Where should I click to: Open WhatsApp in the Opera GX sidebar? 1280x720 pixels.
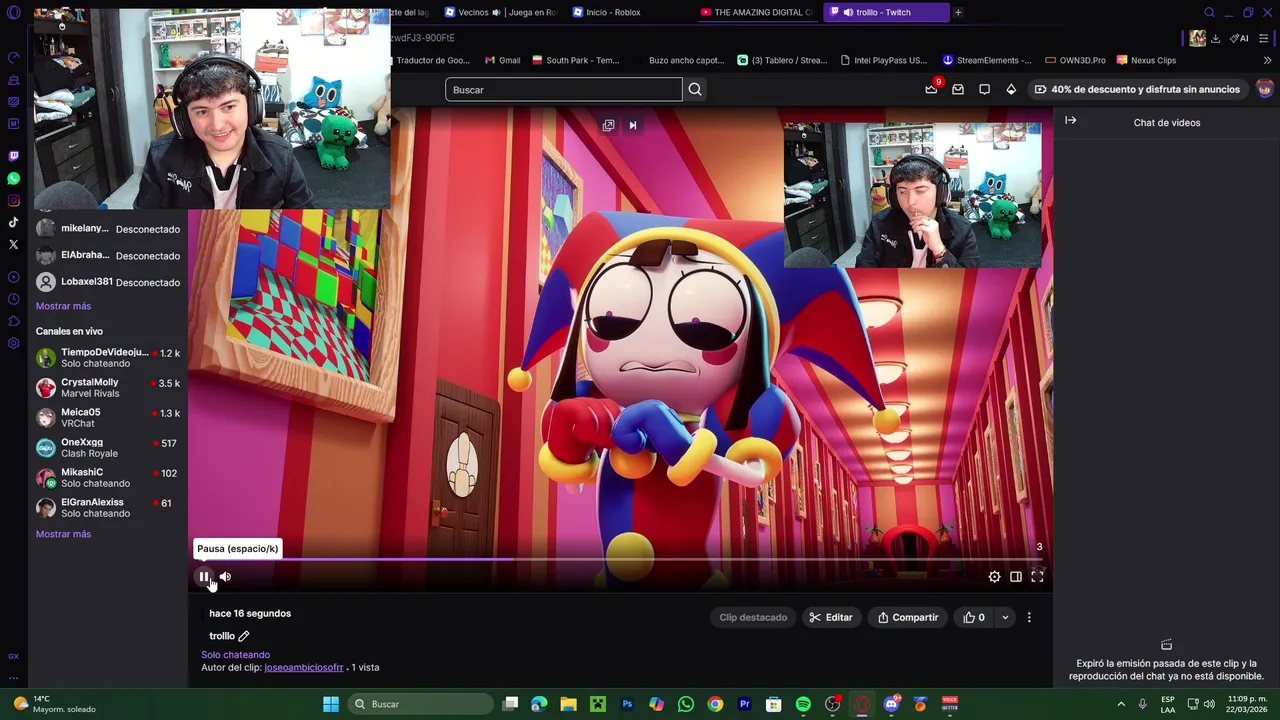(13, 178)
